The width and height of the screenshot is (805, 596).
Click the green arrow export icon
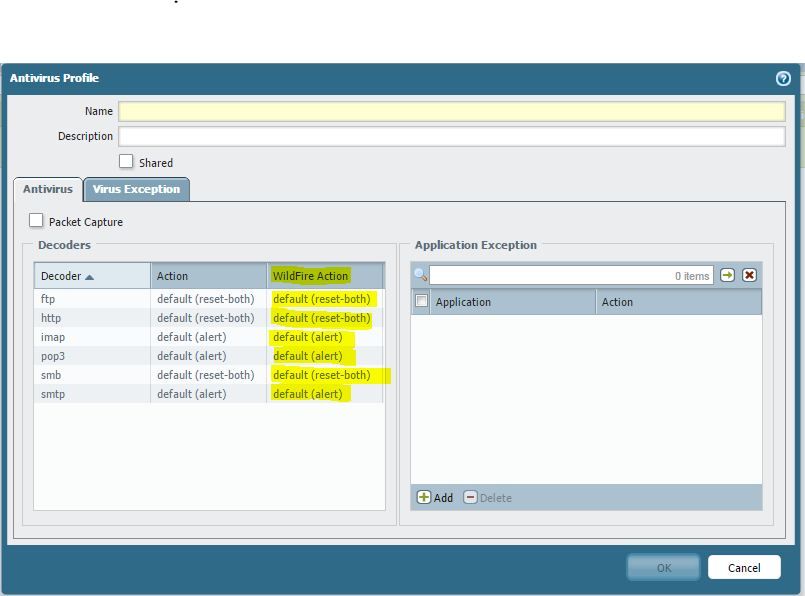click(x=728, y=275)
